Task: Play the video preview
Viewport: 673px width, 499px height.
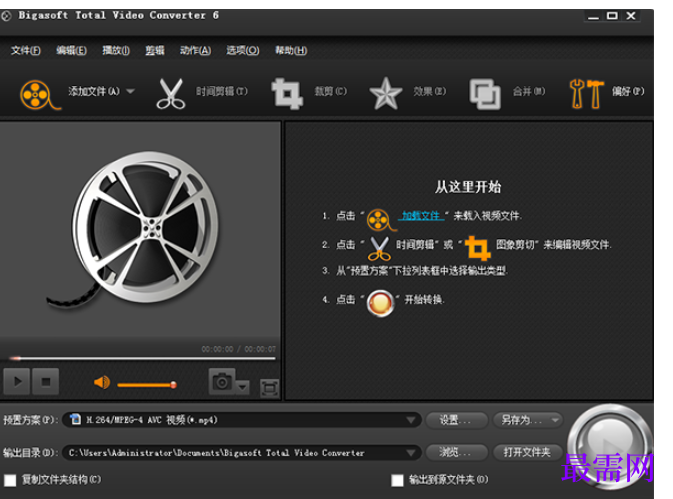Action: [x=17, y=381]
